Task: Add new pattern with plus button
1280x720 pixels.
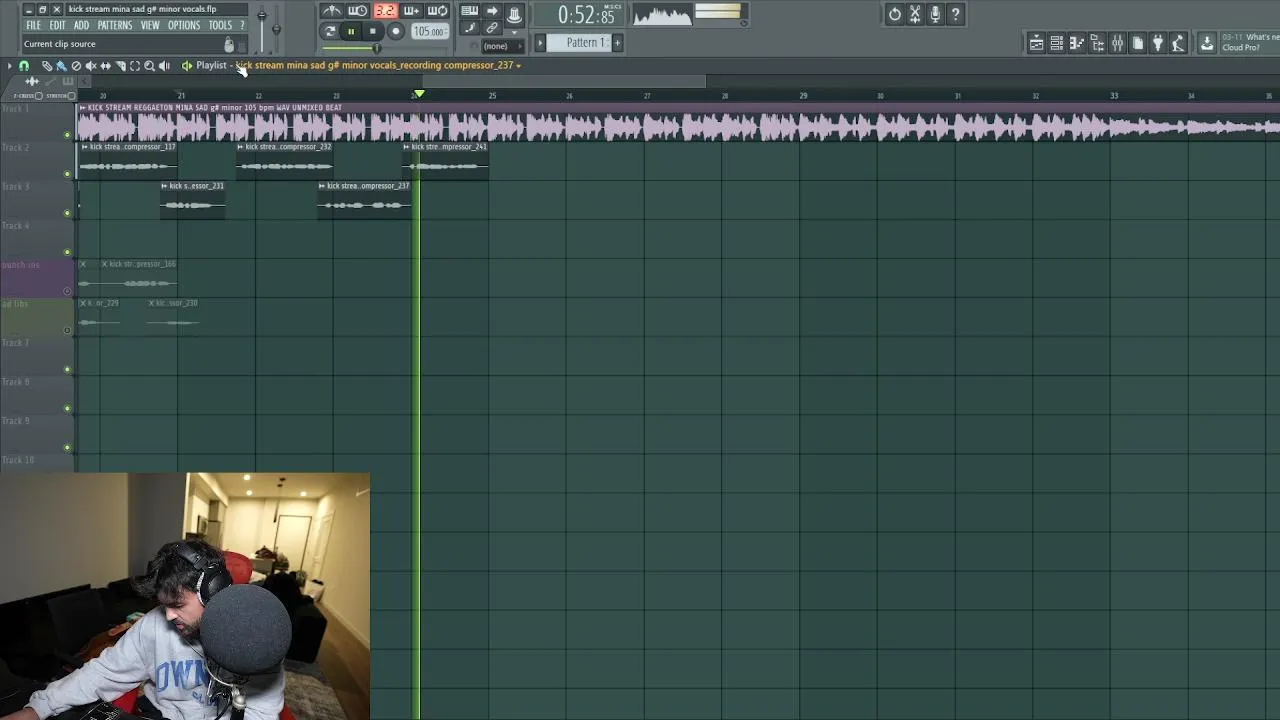Action: click(x=617, y=43)
